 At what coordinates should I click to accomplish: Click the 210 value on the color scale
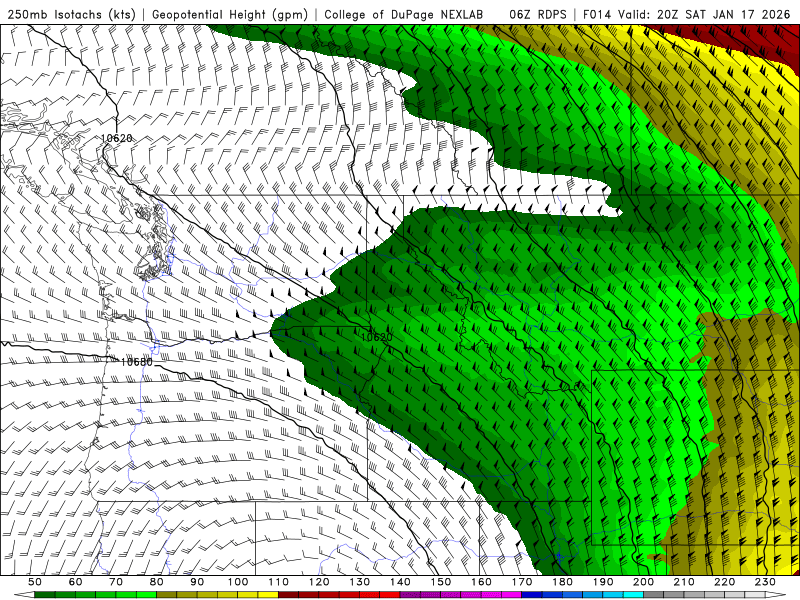(684, 582)
